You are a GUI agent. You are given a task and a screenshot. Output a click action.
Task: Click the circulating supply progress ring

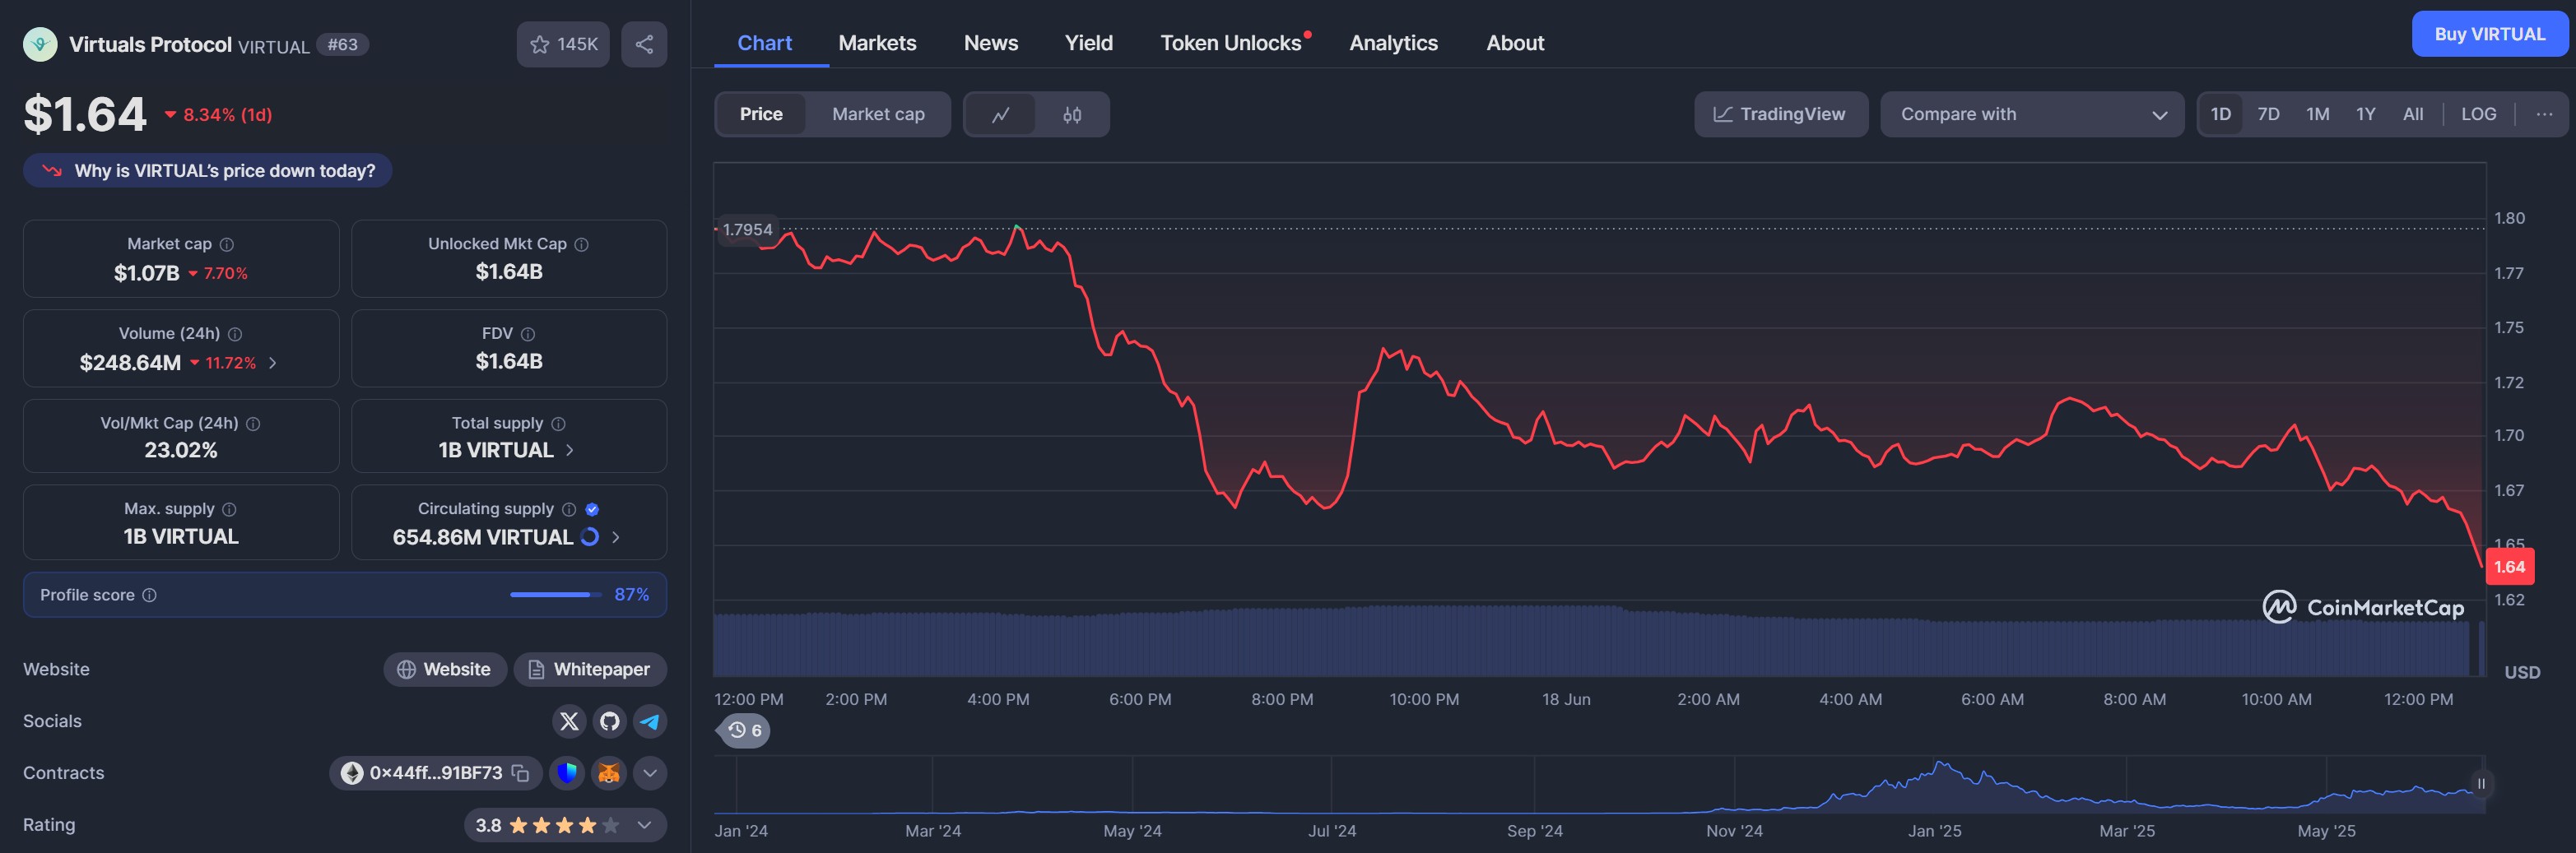590,537
